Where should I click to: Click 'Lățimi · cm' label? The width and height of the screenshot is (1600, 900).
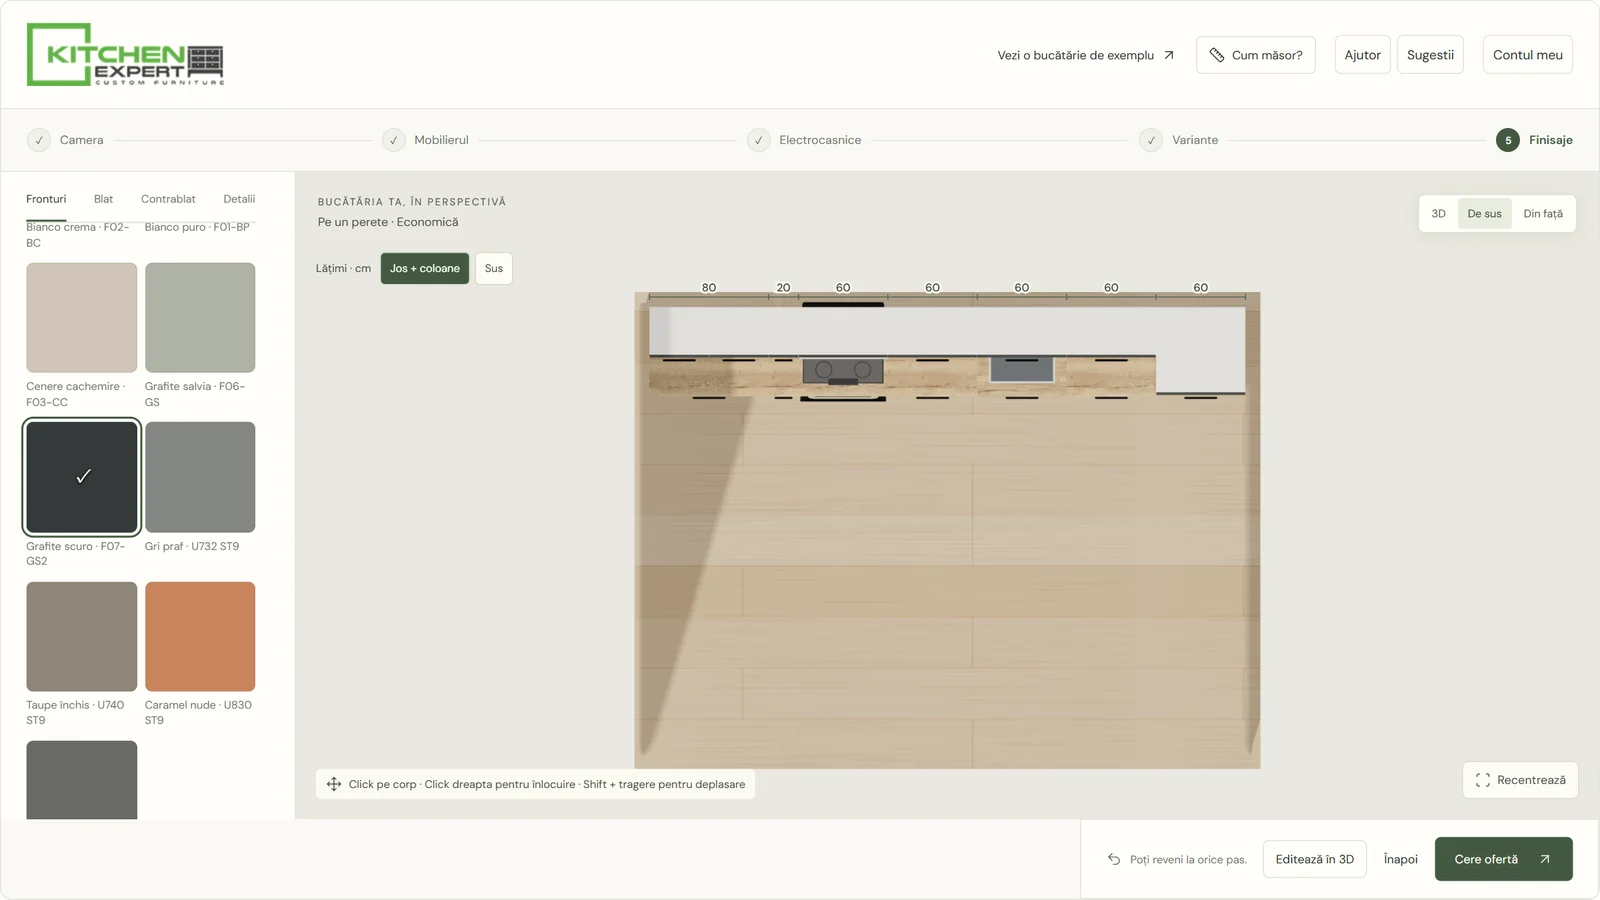click(343, 268)
